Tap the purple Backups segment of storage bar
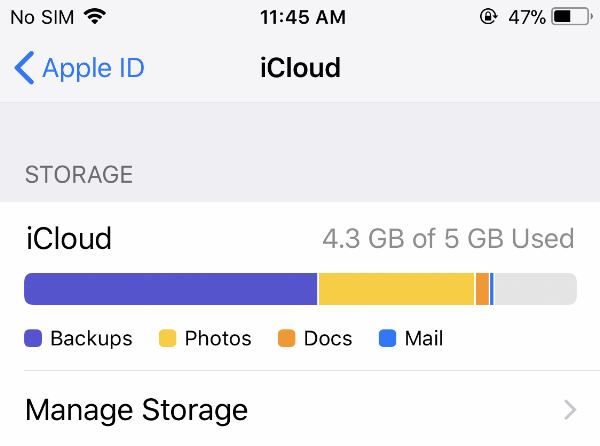The height and width of the screenshot is (446, 600). 171,289
